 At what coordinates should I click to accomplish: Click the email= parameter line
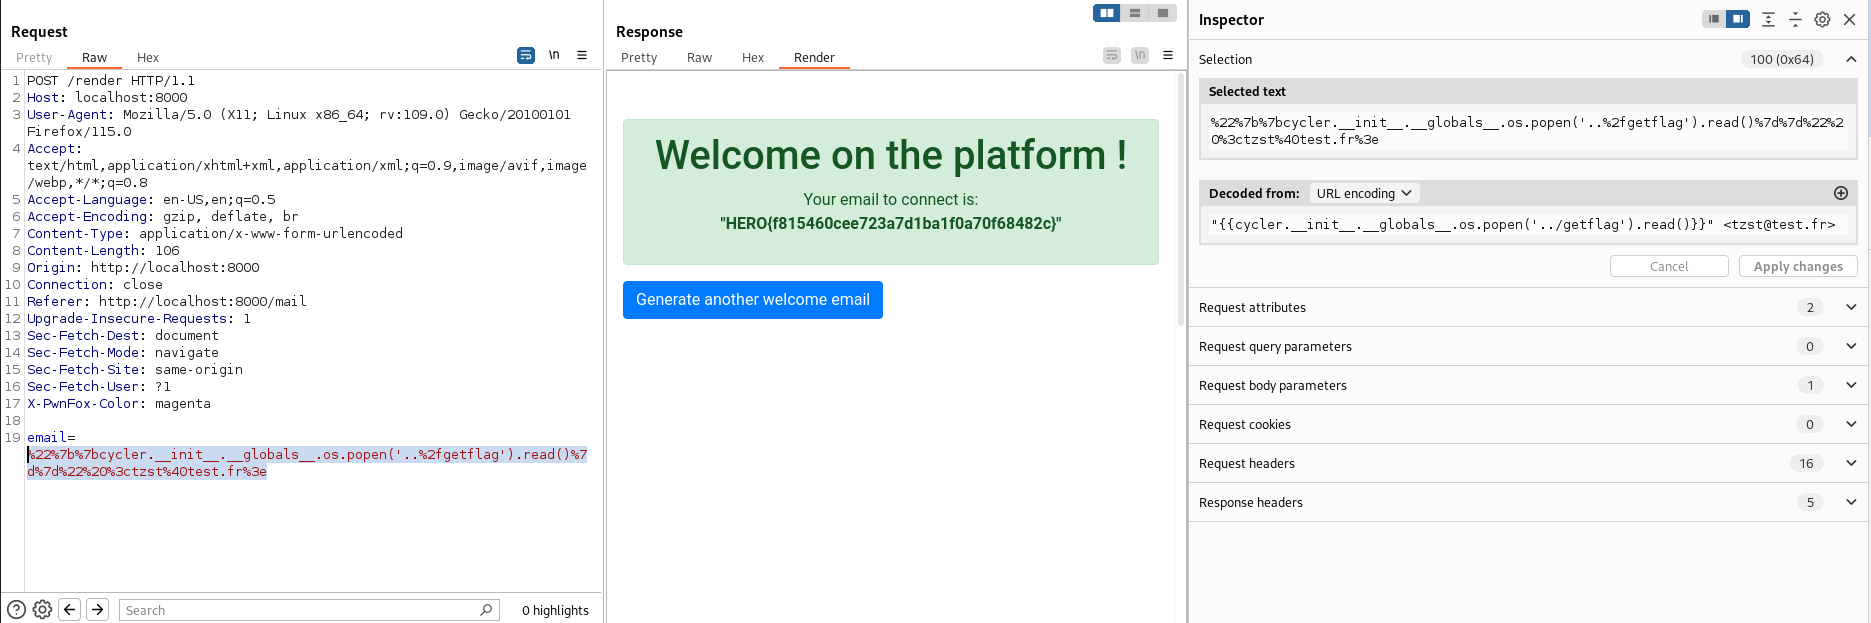(51, 438)
